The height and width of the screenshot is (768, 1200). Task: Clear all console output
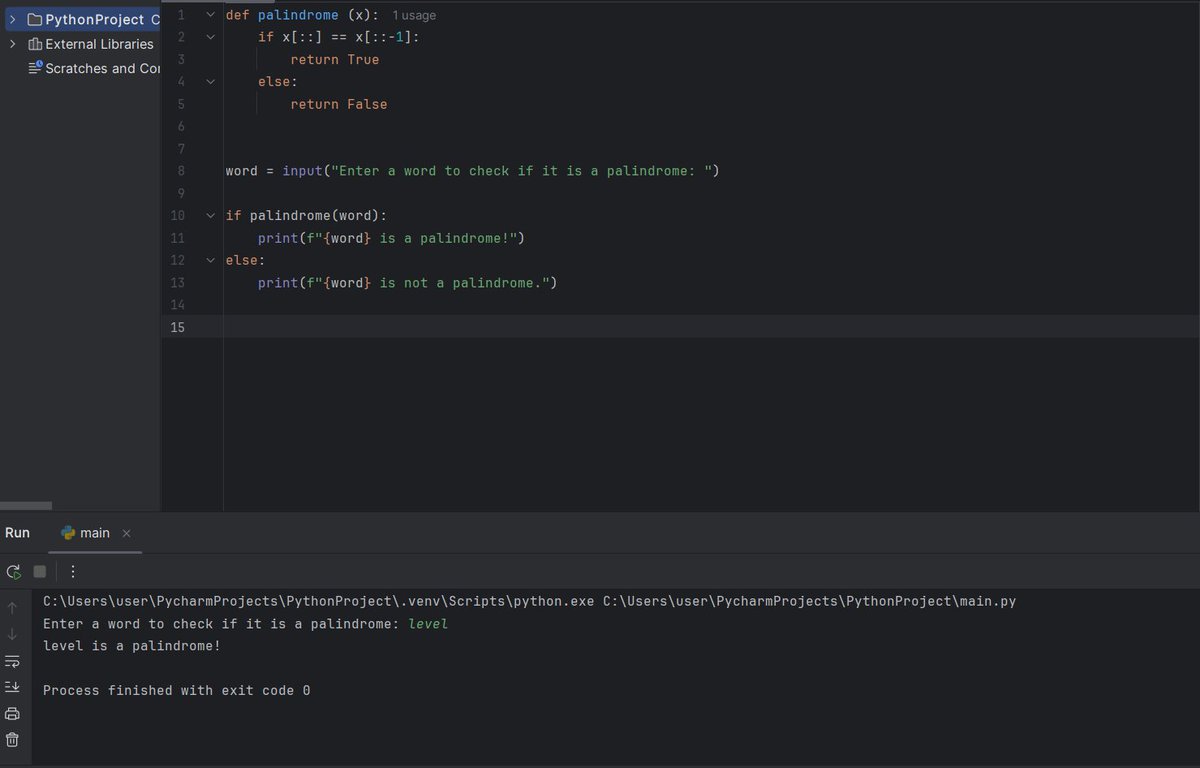pos(13,740)
